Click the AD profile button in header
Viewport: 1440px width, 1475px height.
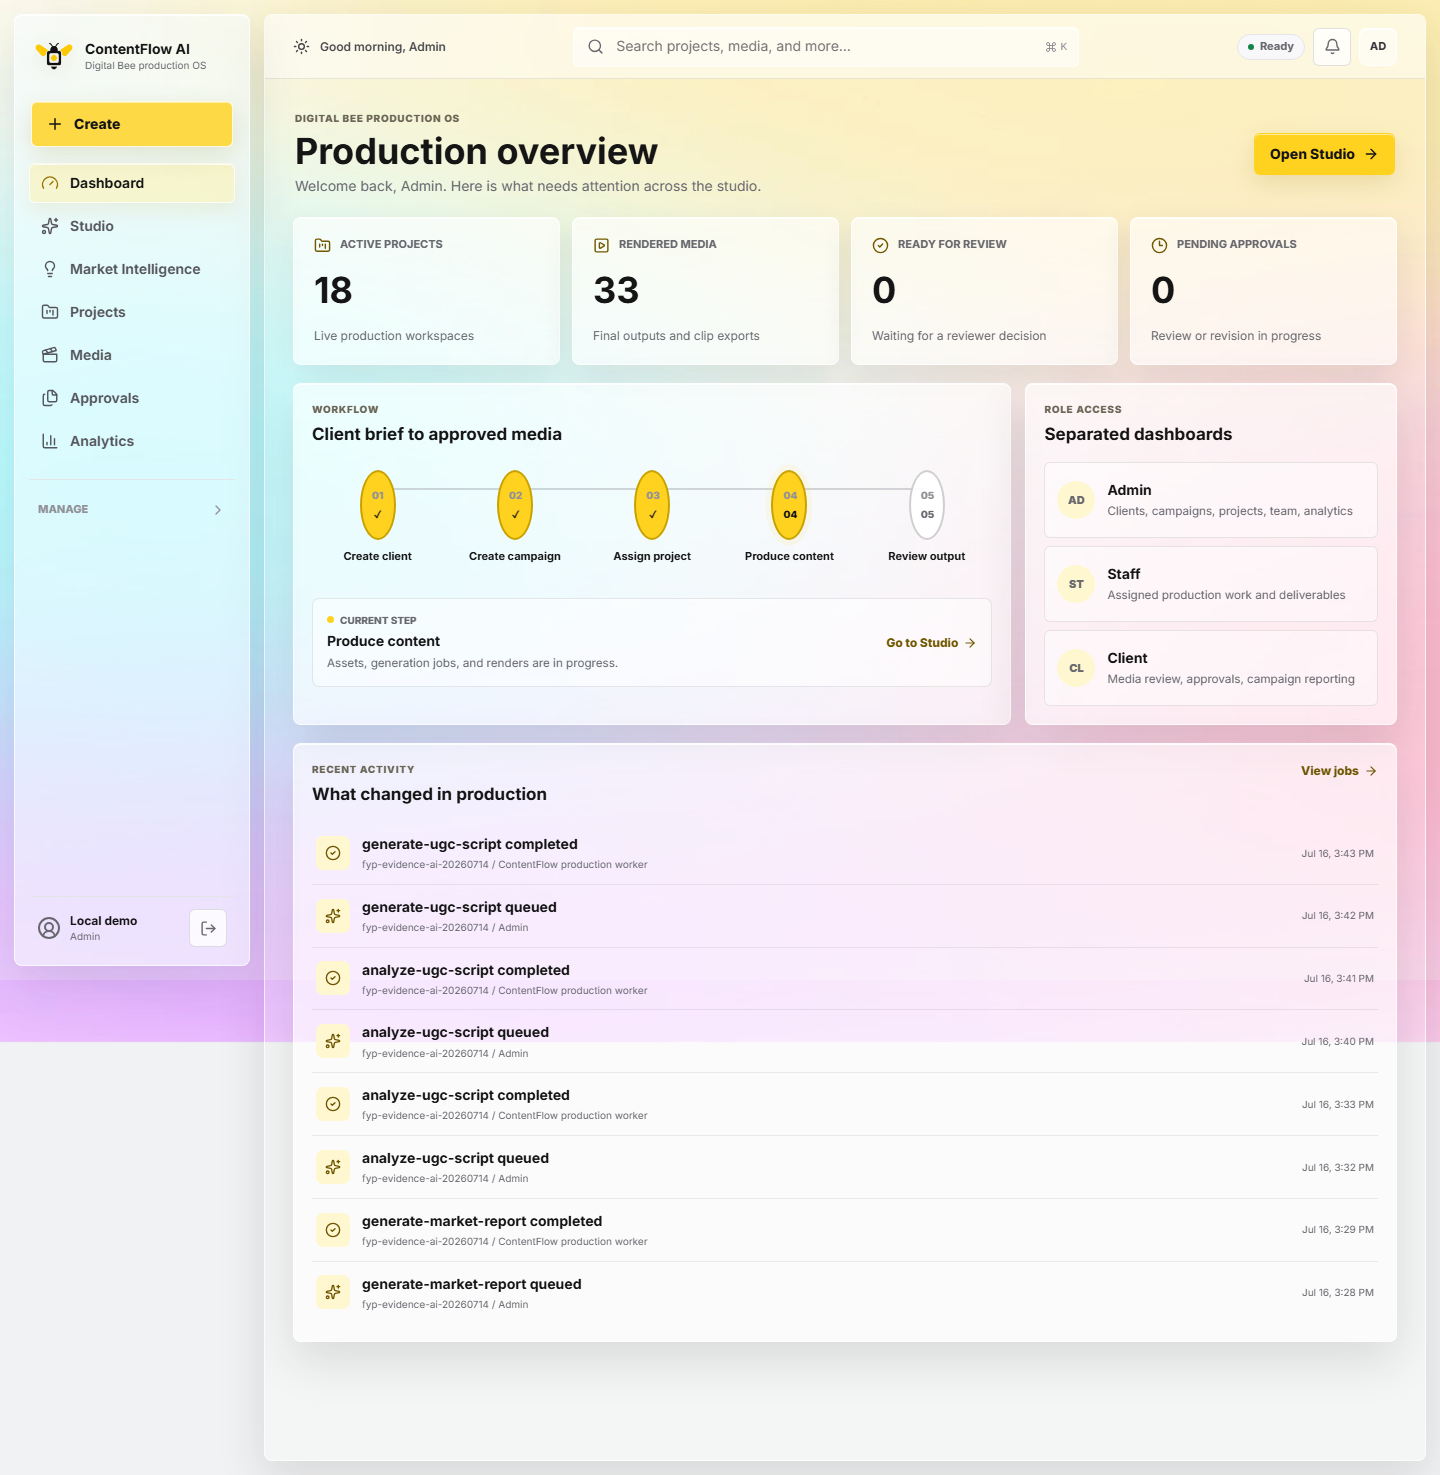[x=1378, y=46]
